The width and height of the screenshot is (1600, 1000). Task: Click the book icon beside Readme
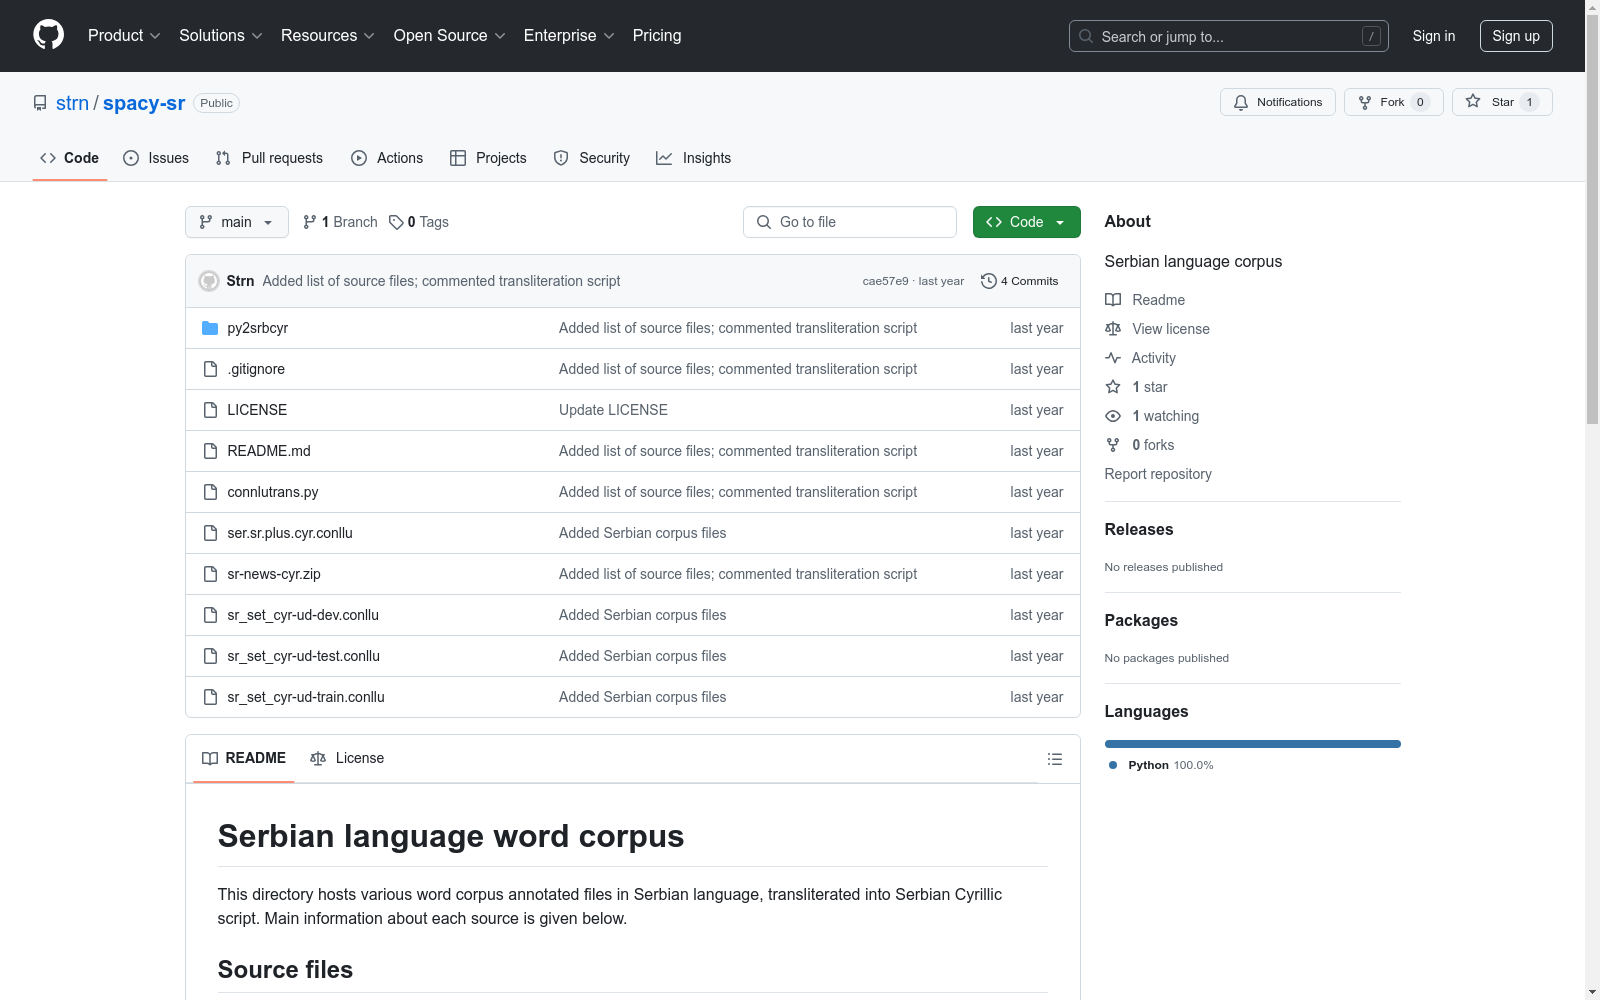1113,300
